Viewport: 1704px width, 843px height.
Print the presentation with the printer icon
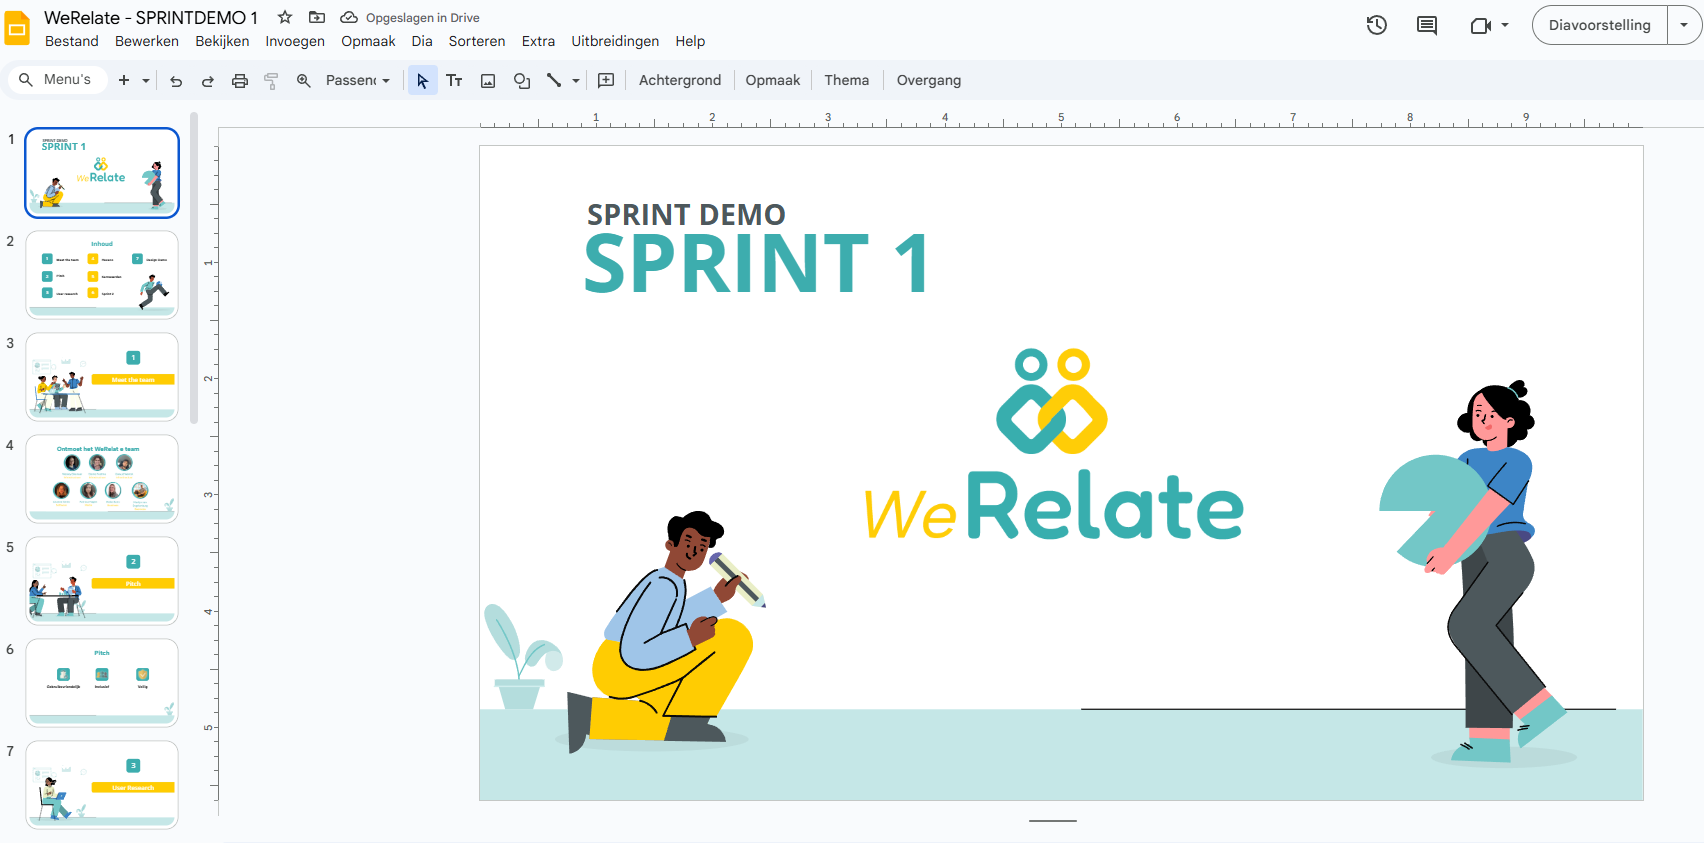pos(240,81)
